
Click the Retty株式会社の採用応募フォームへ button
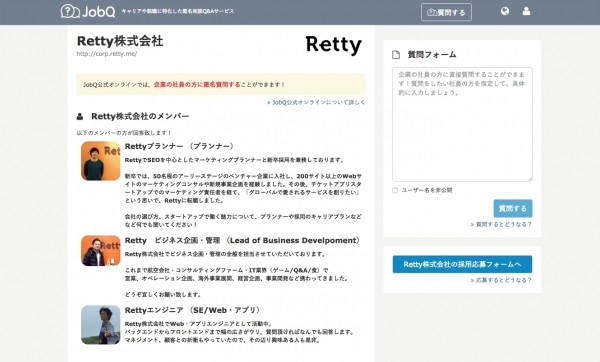click(x=462, y=264)
